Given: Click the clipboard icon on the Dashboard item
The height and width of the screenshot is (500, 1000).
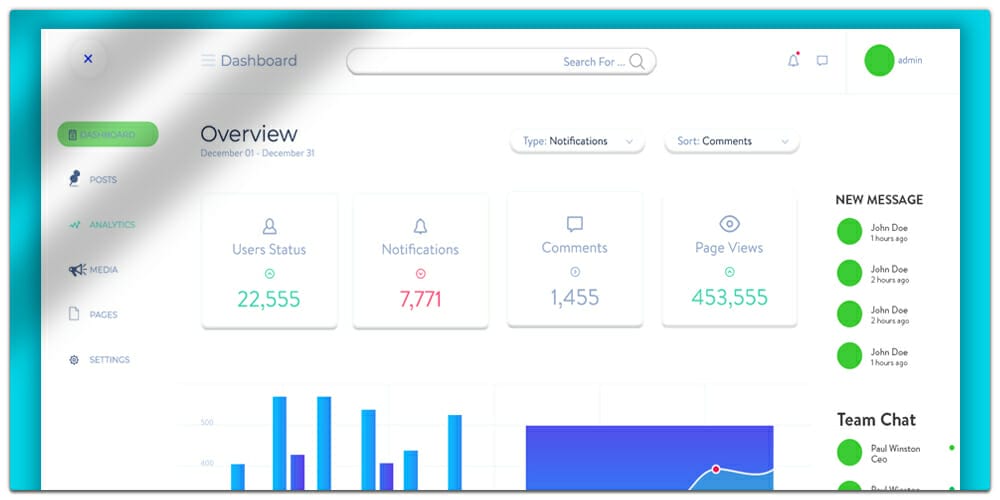Looking at the screenshot, I should point(72,135).
